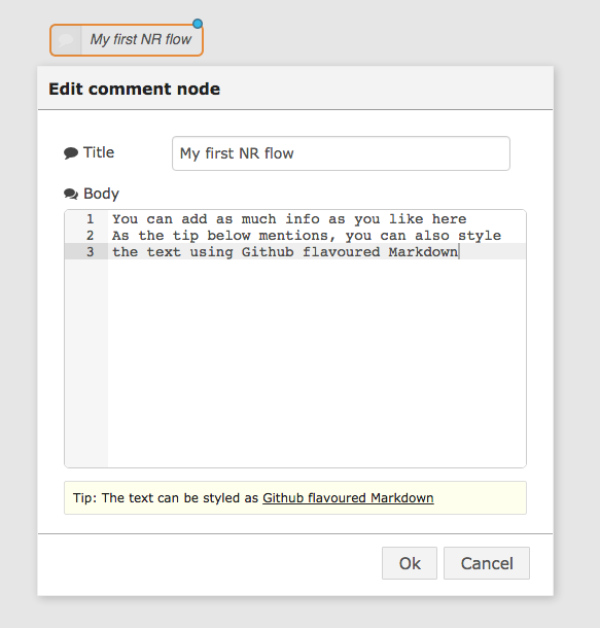Click the empty area of Body editor
The image size is (600, 628).
click(316, 360)
